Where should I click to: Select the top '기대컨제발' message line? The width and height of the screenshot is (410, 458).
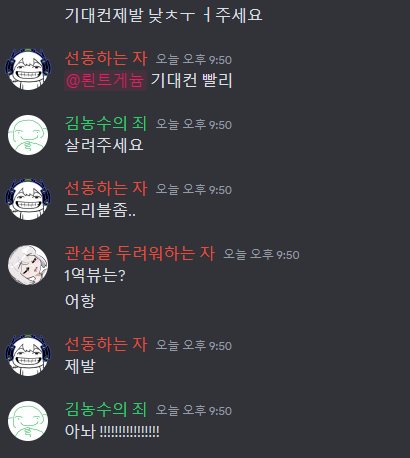tap(163, 15)
